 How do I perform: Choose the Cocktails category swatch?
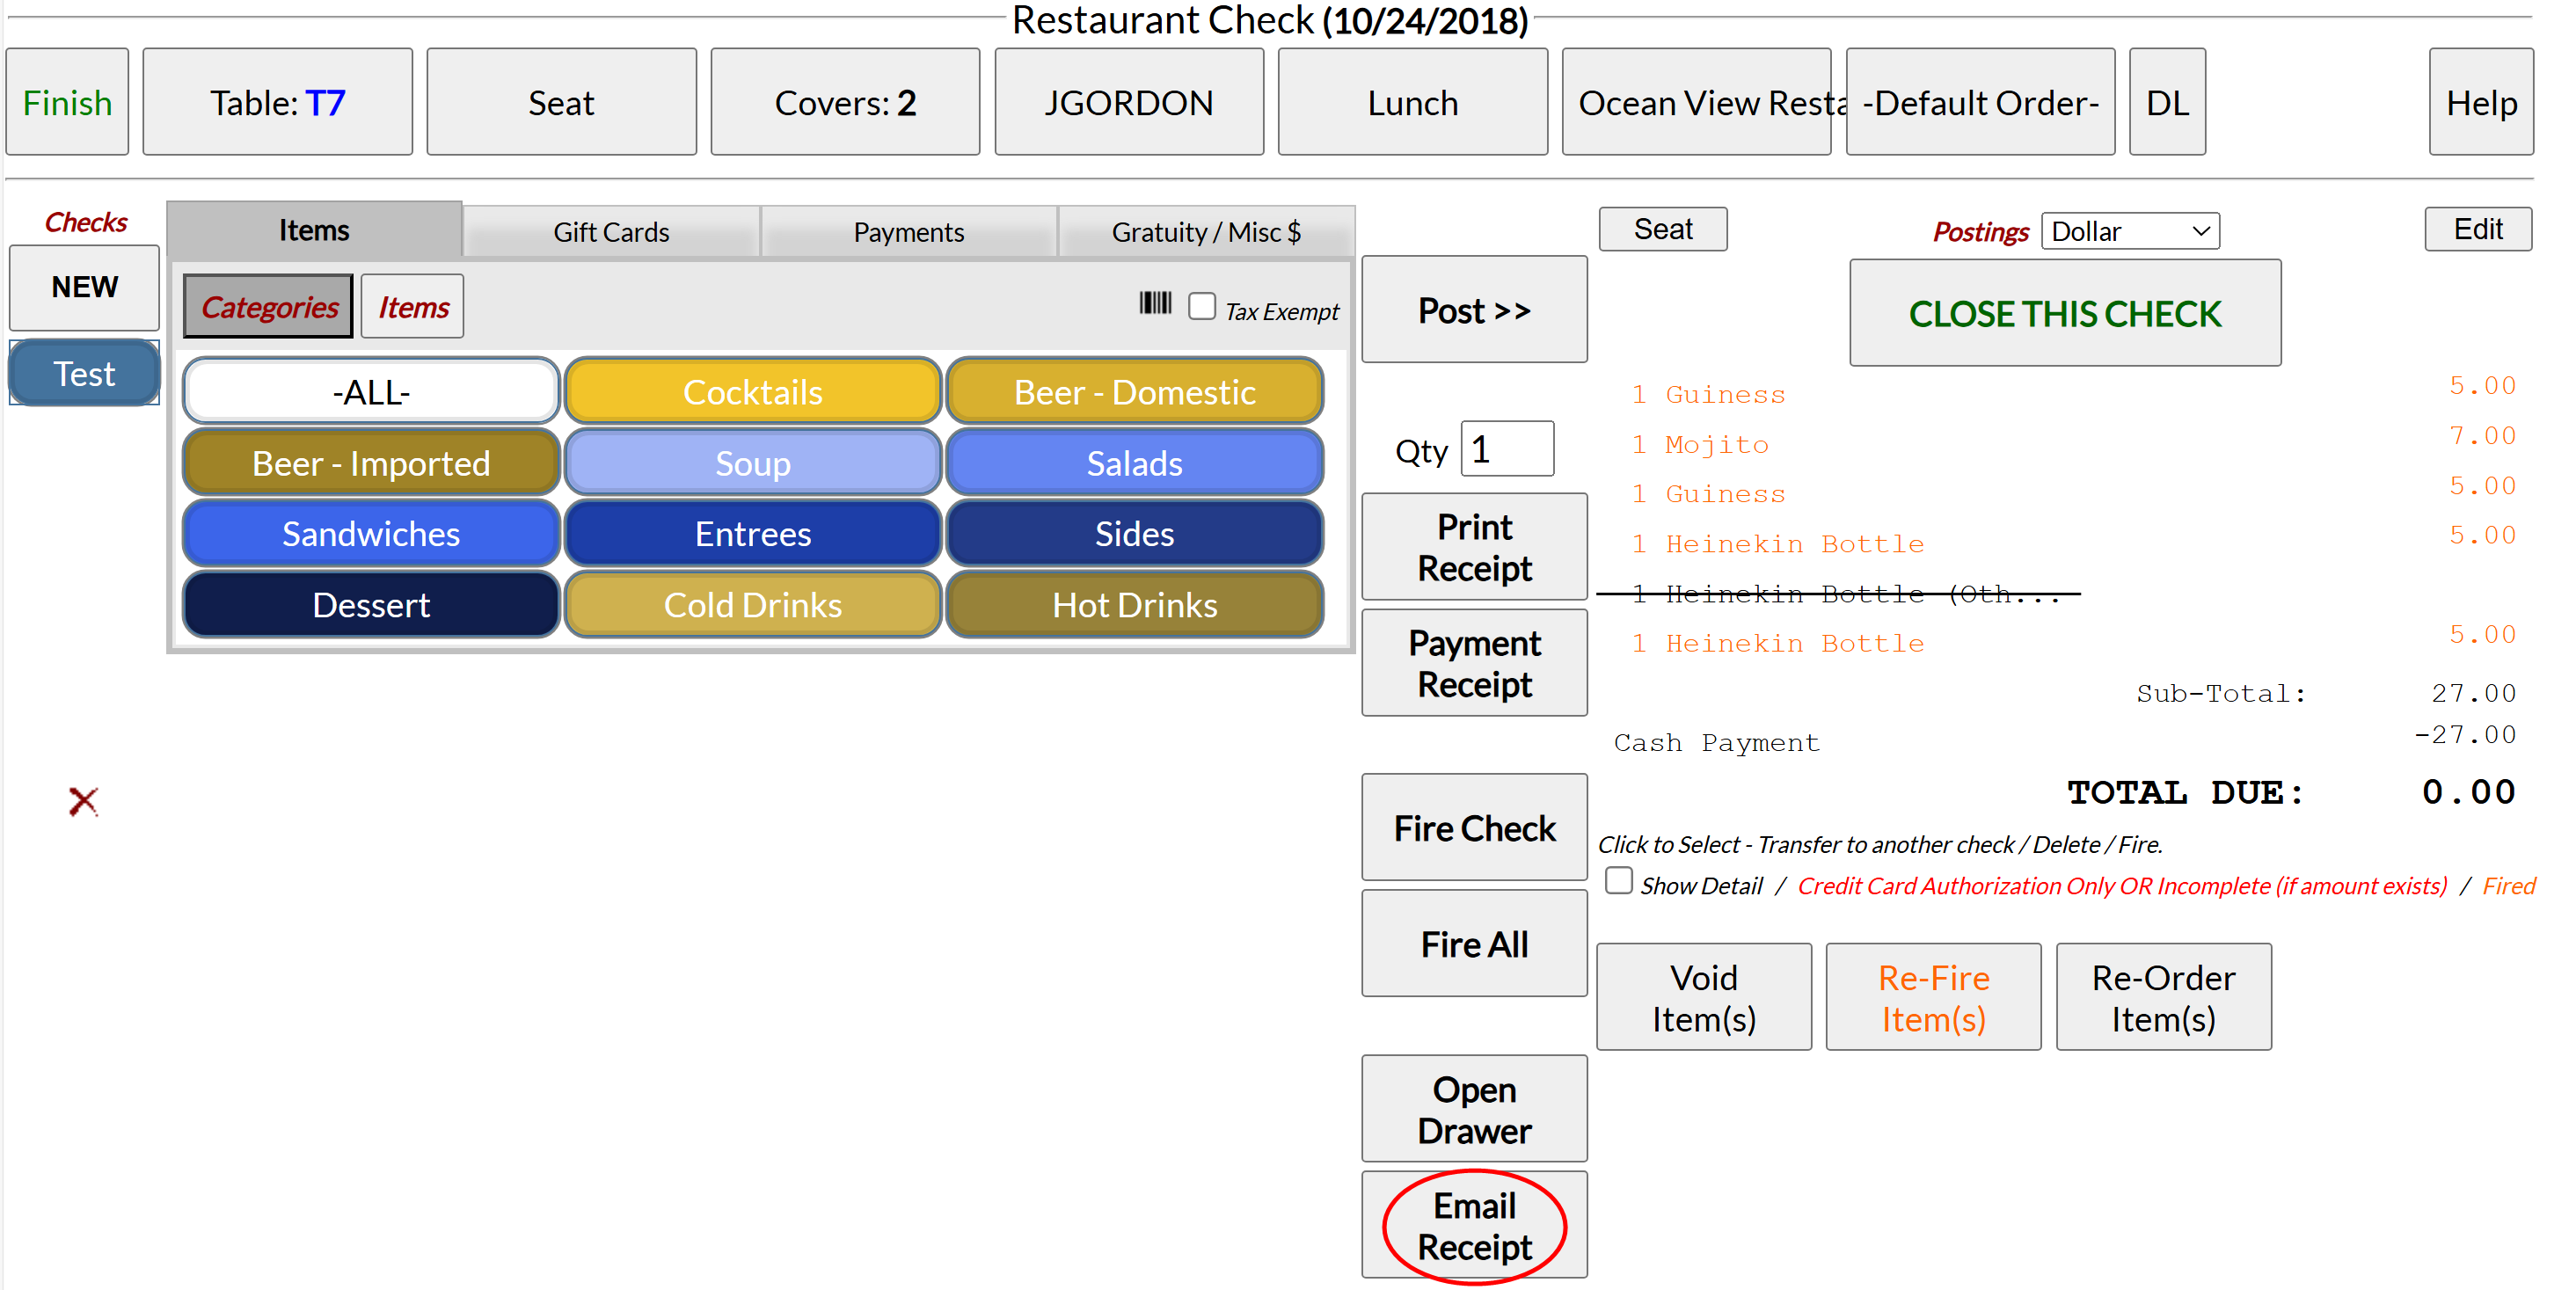752,392
